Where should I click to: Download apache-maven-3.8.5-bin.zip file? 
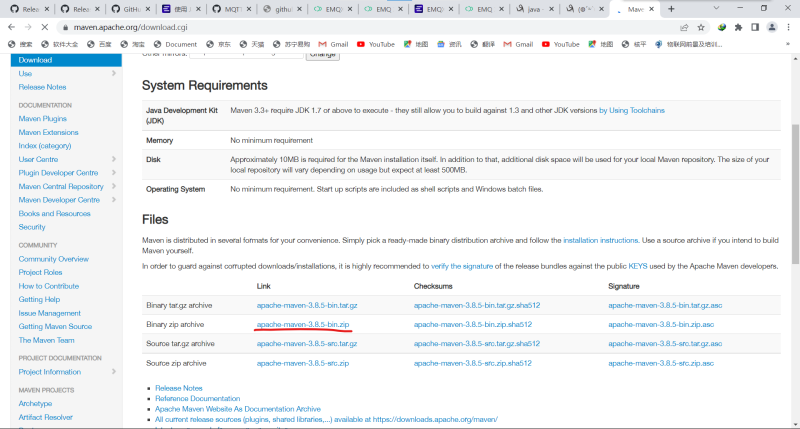pyautogui.click(x=302, y=325)
